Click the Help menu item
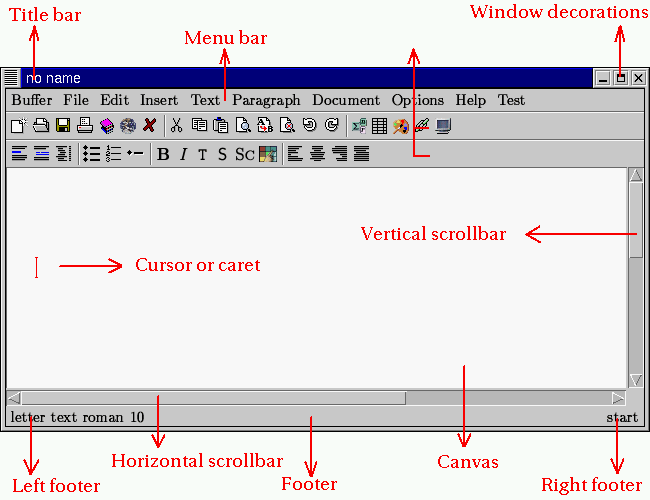650x500 pixels. [x=470, y=100]
